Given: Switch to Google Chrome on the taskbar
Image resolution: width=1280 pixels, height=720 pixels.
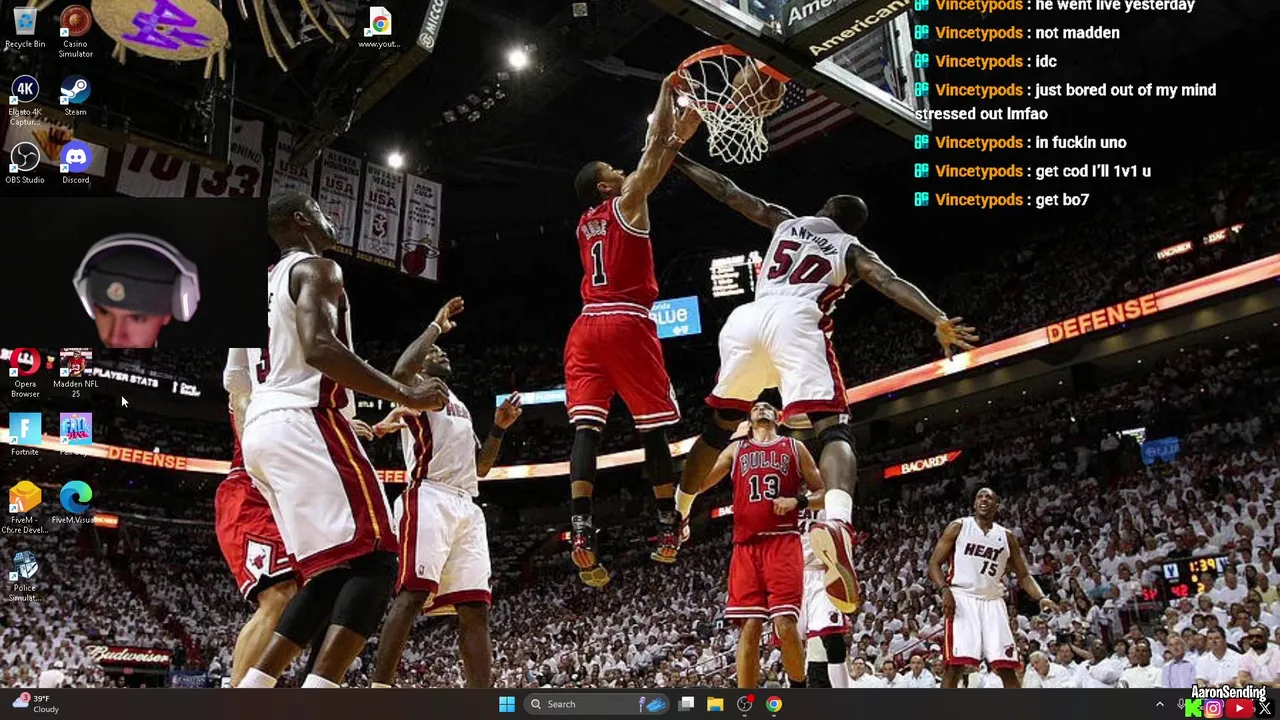Looking at the screenshot, I should click(774, 704).
